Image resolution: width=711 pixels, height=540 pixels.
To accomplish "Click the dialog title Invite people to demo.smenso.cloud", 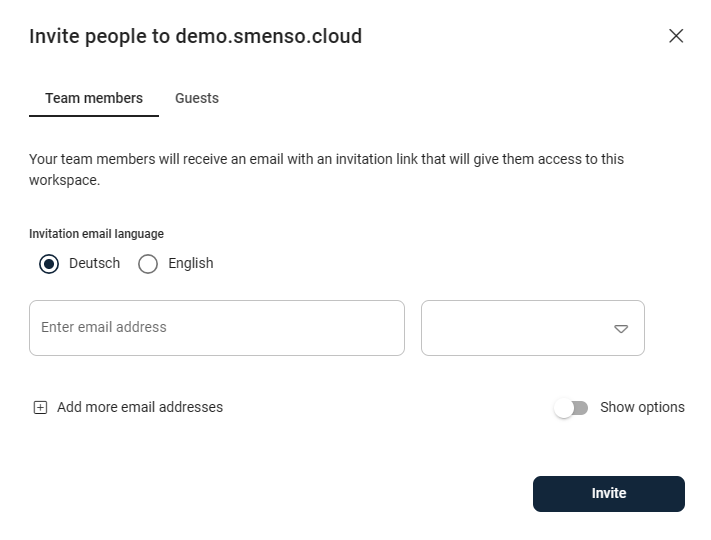I will point(195,36).
